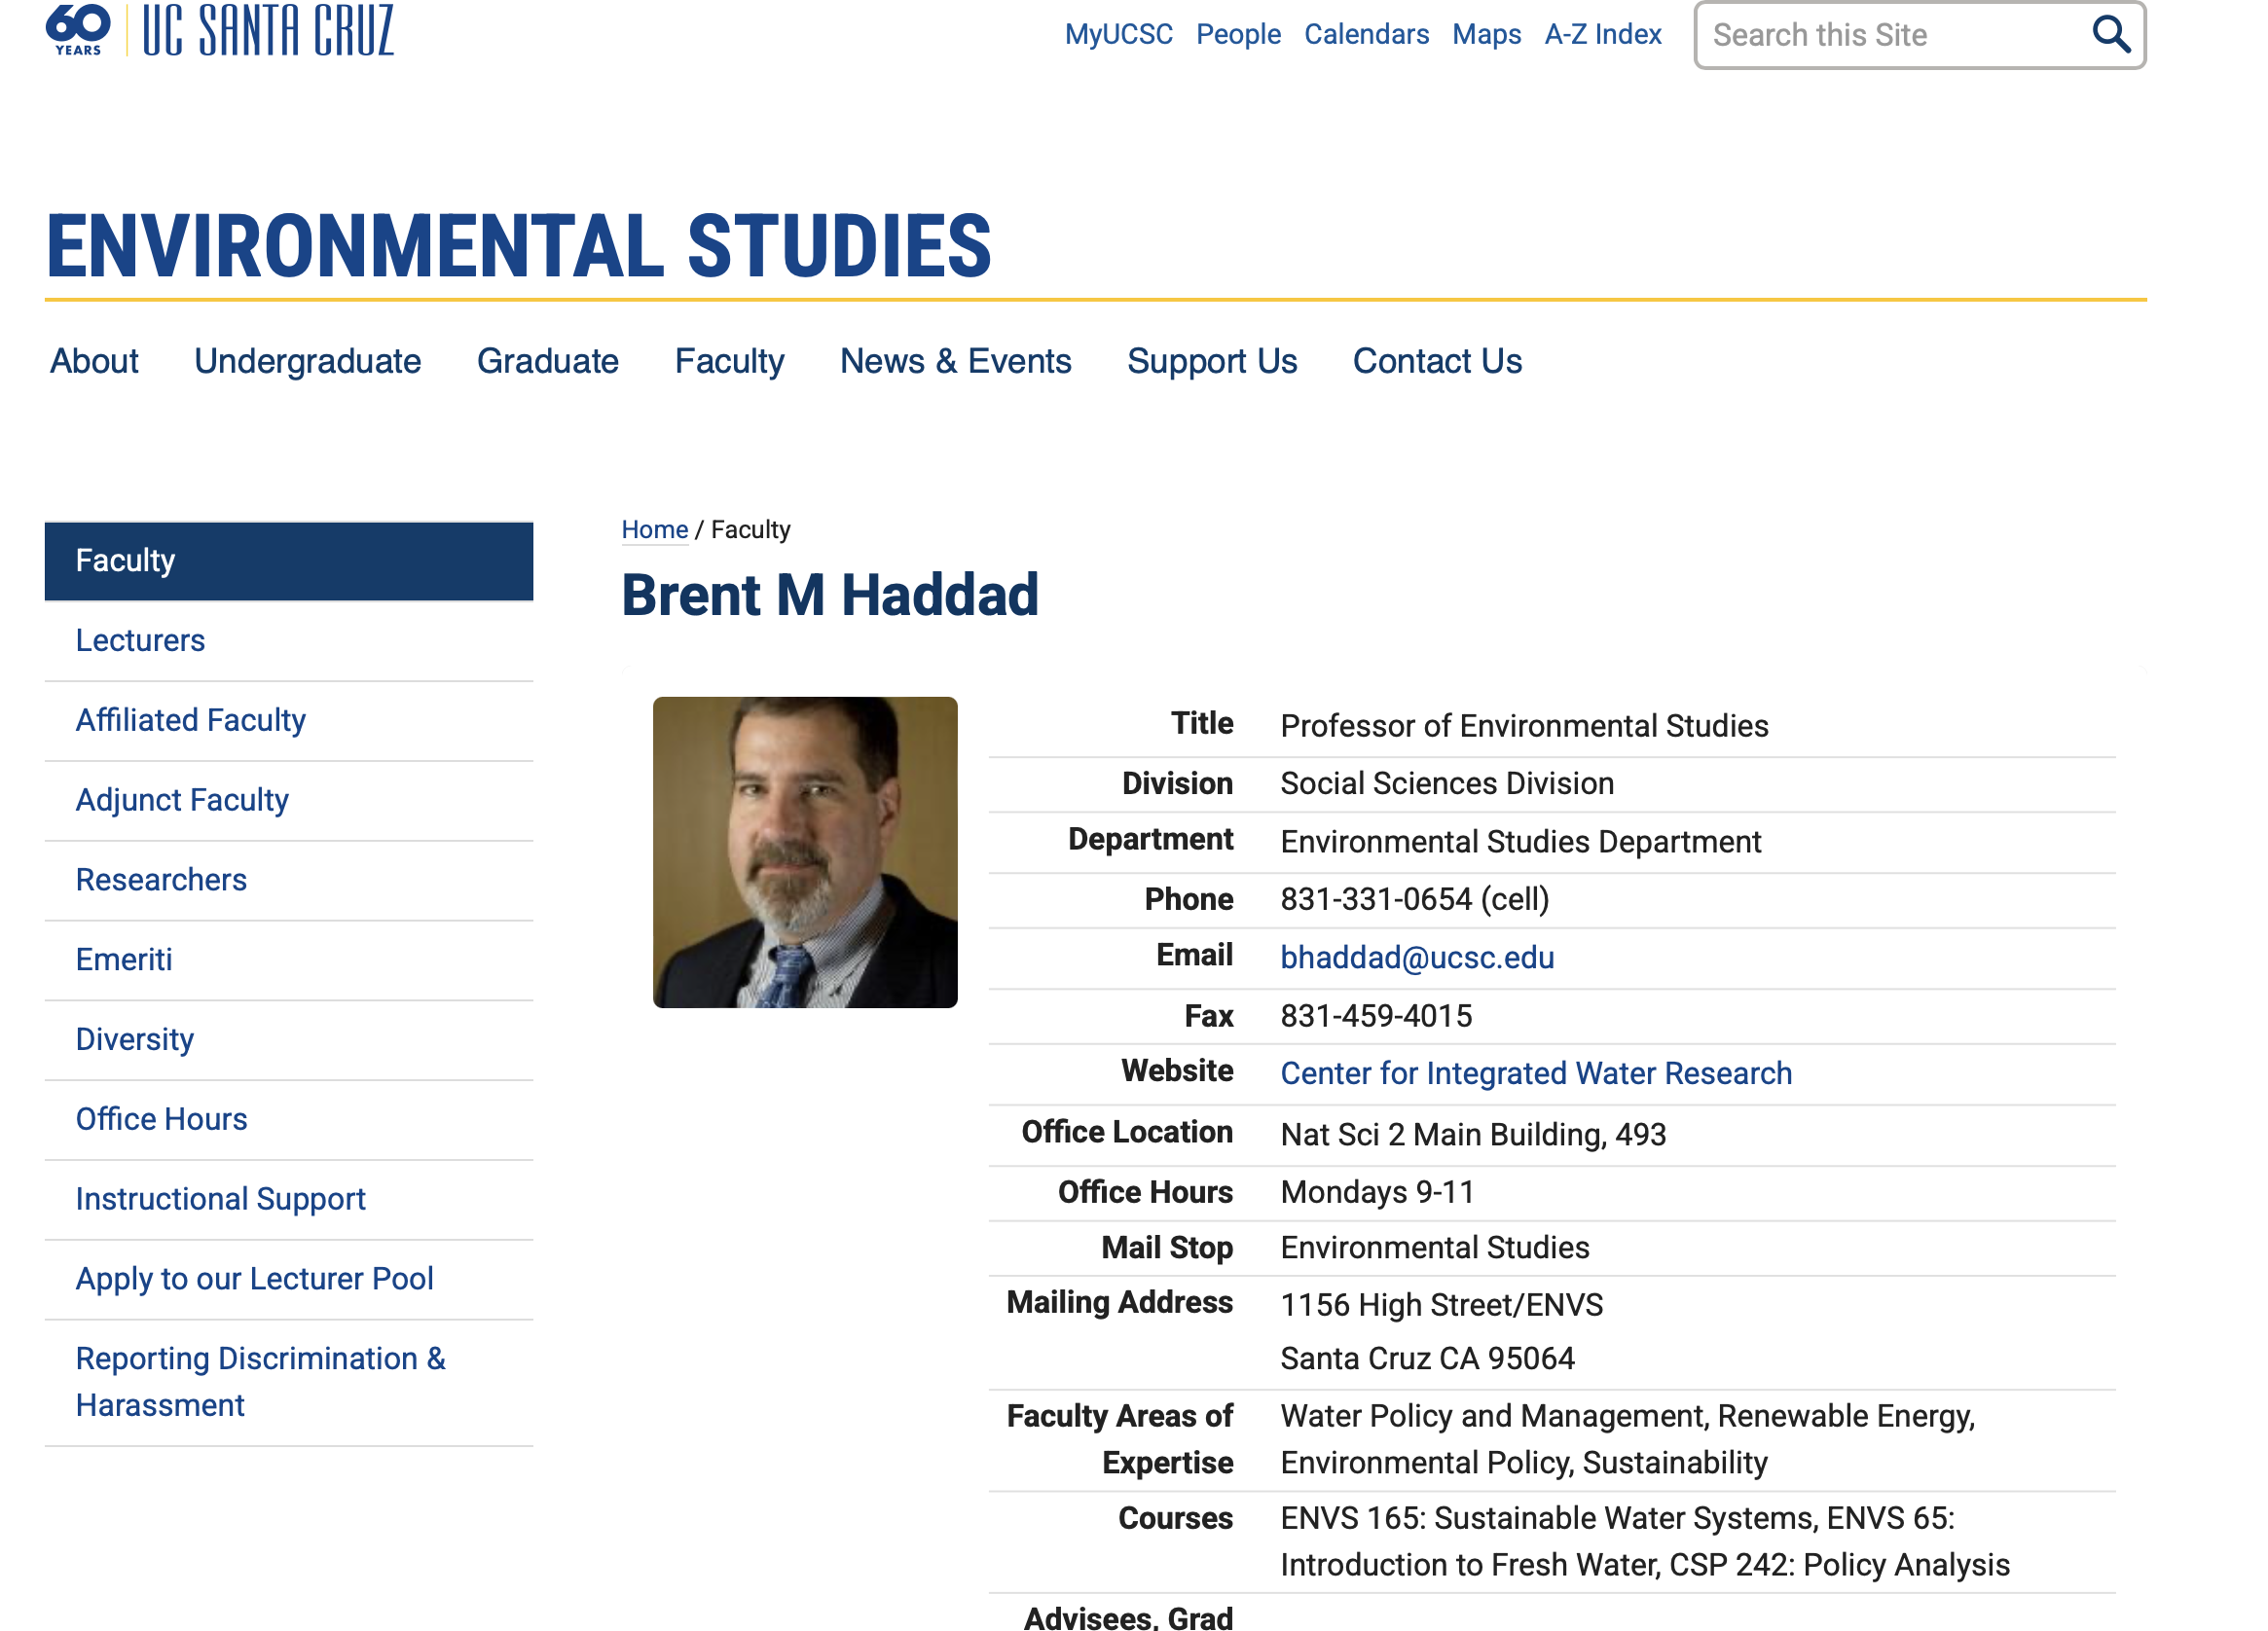Screen dimensions: 2268x1631
Task: Open Affiliated Faculty in the sidebar
Action: [190, 720]
